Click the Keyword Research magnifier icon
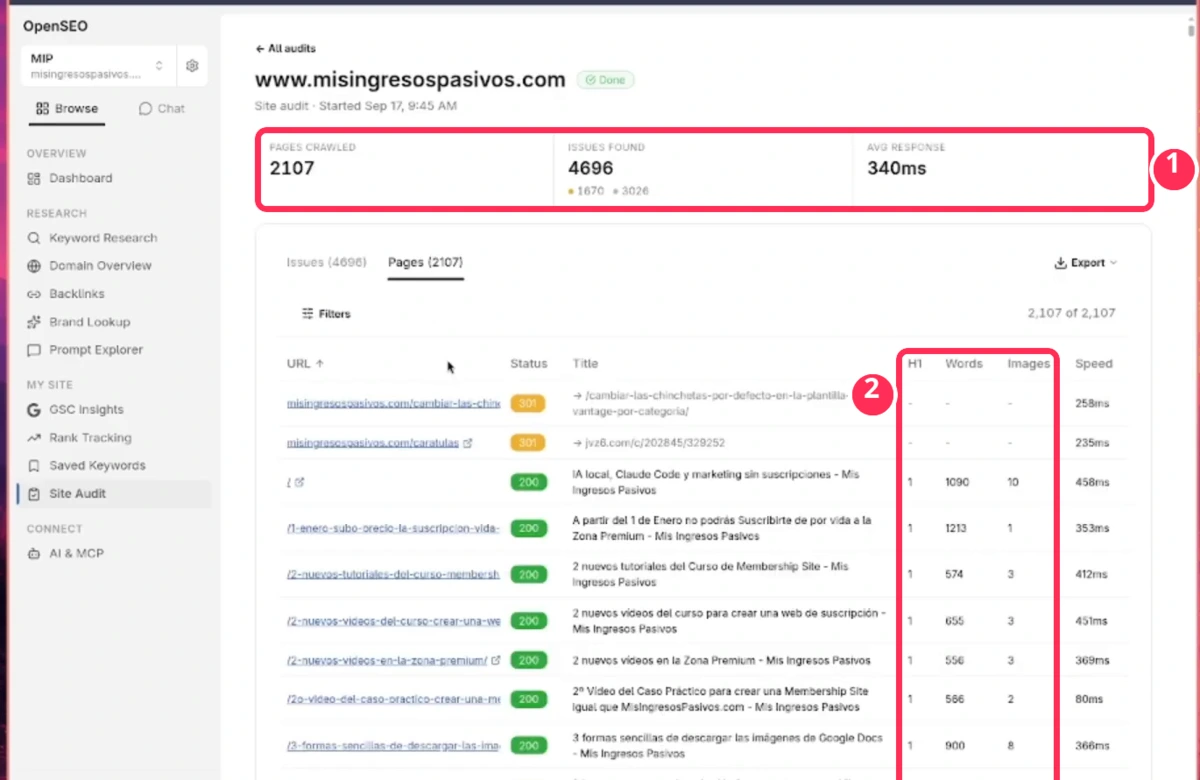The image size is (1200, 780). (34, 238)
